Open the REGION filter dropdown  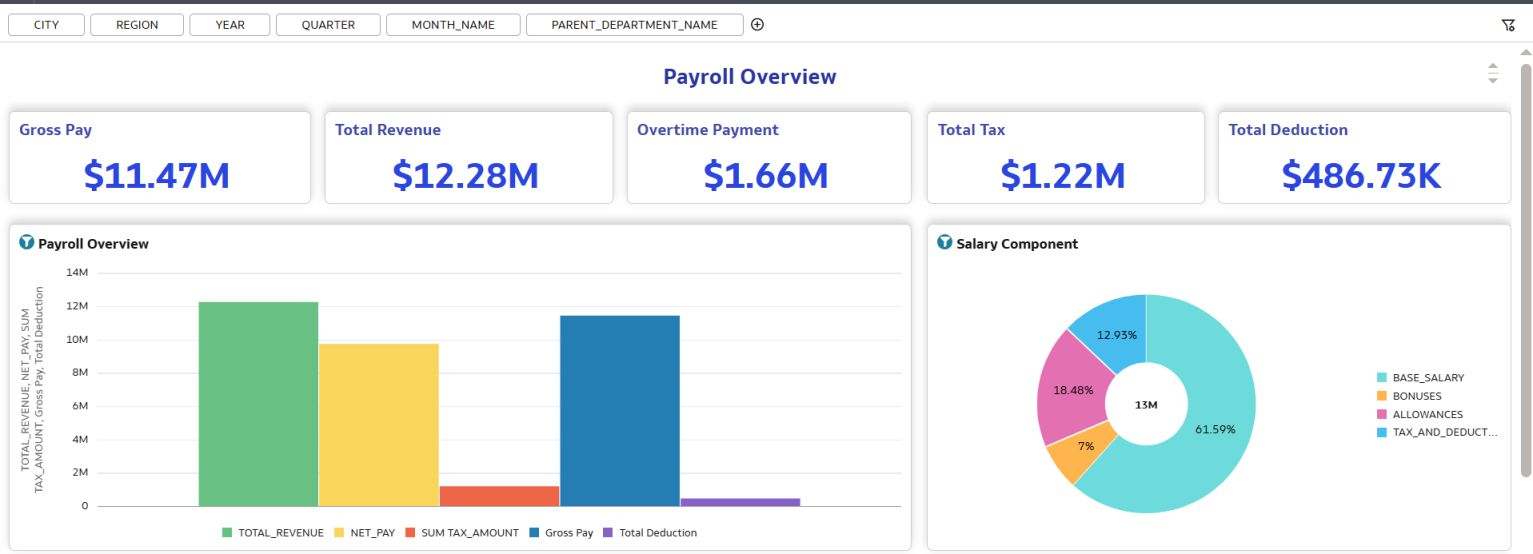pos(137,25)
